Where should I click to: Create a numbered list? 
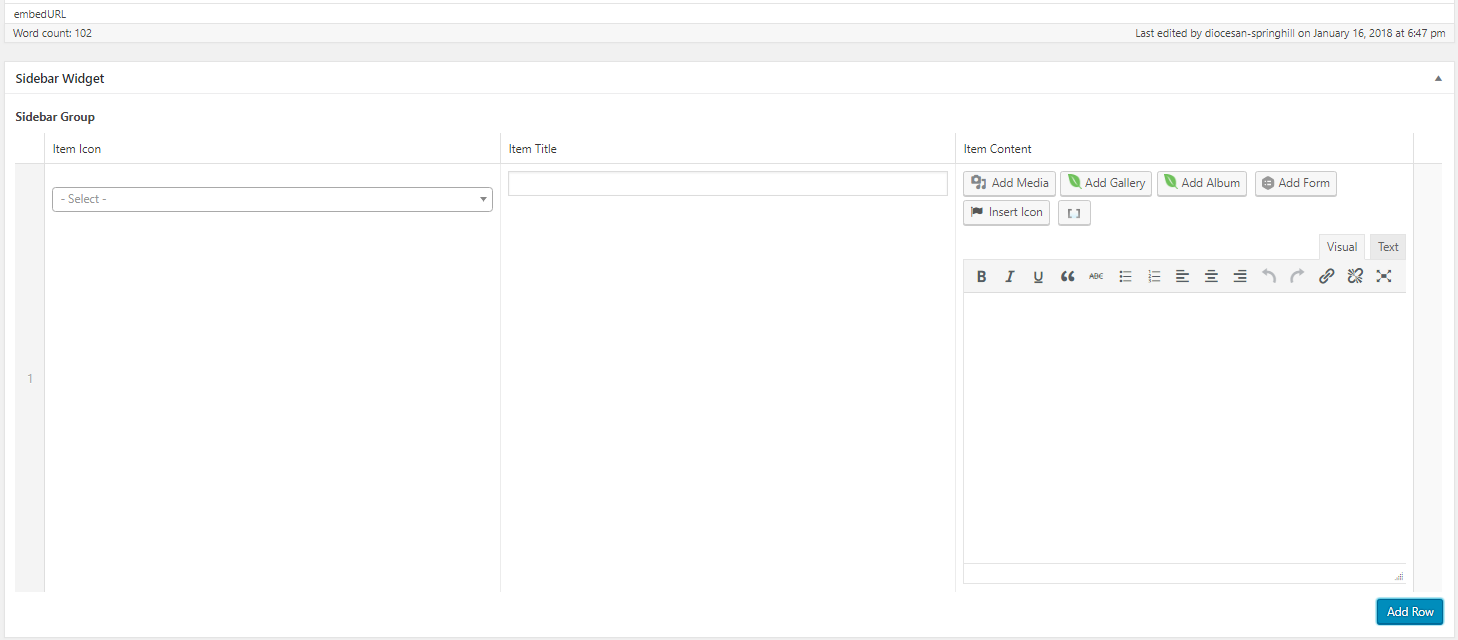(1154, 277)
